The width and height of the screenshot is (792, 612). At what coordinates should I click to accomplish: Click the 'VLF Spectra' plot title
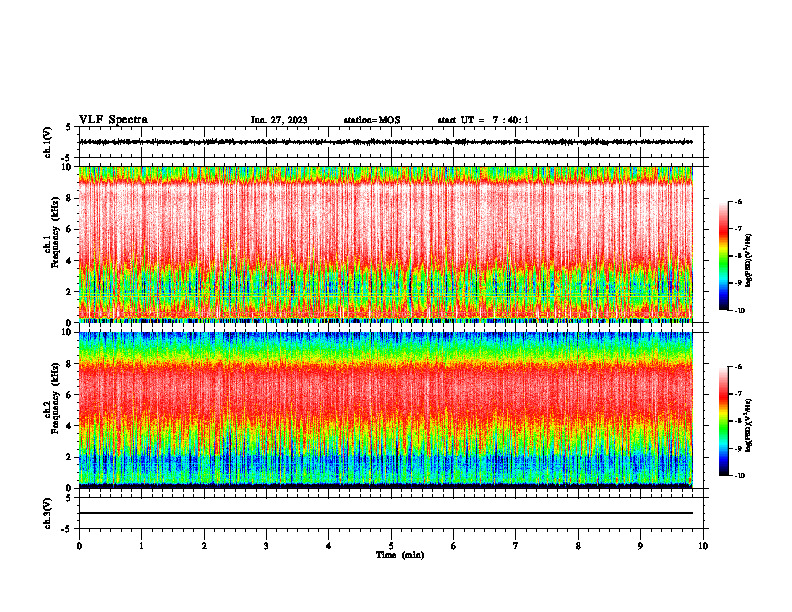113,120
